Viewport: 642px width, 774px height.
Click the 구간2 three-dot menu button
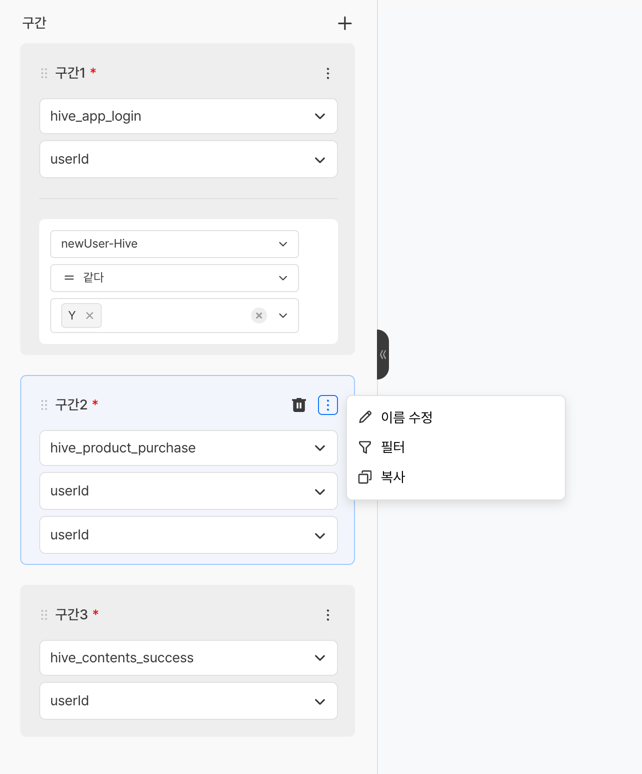[328, 405]
